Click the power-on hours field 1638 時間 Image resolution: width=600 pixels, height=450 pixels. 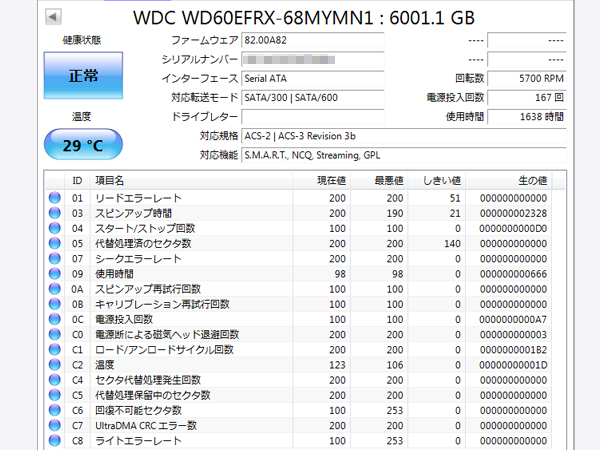click(x=527, y=117)
